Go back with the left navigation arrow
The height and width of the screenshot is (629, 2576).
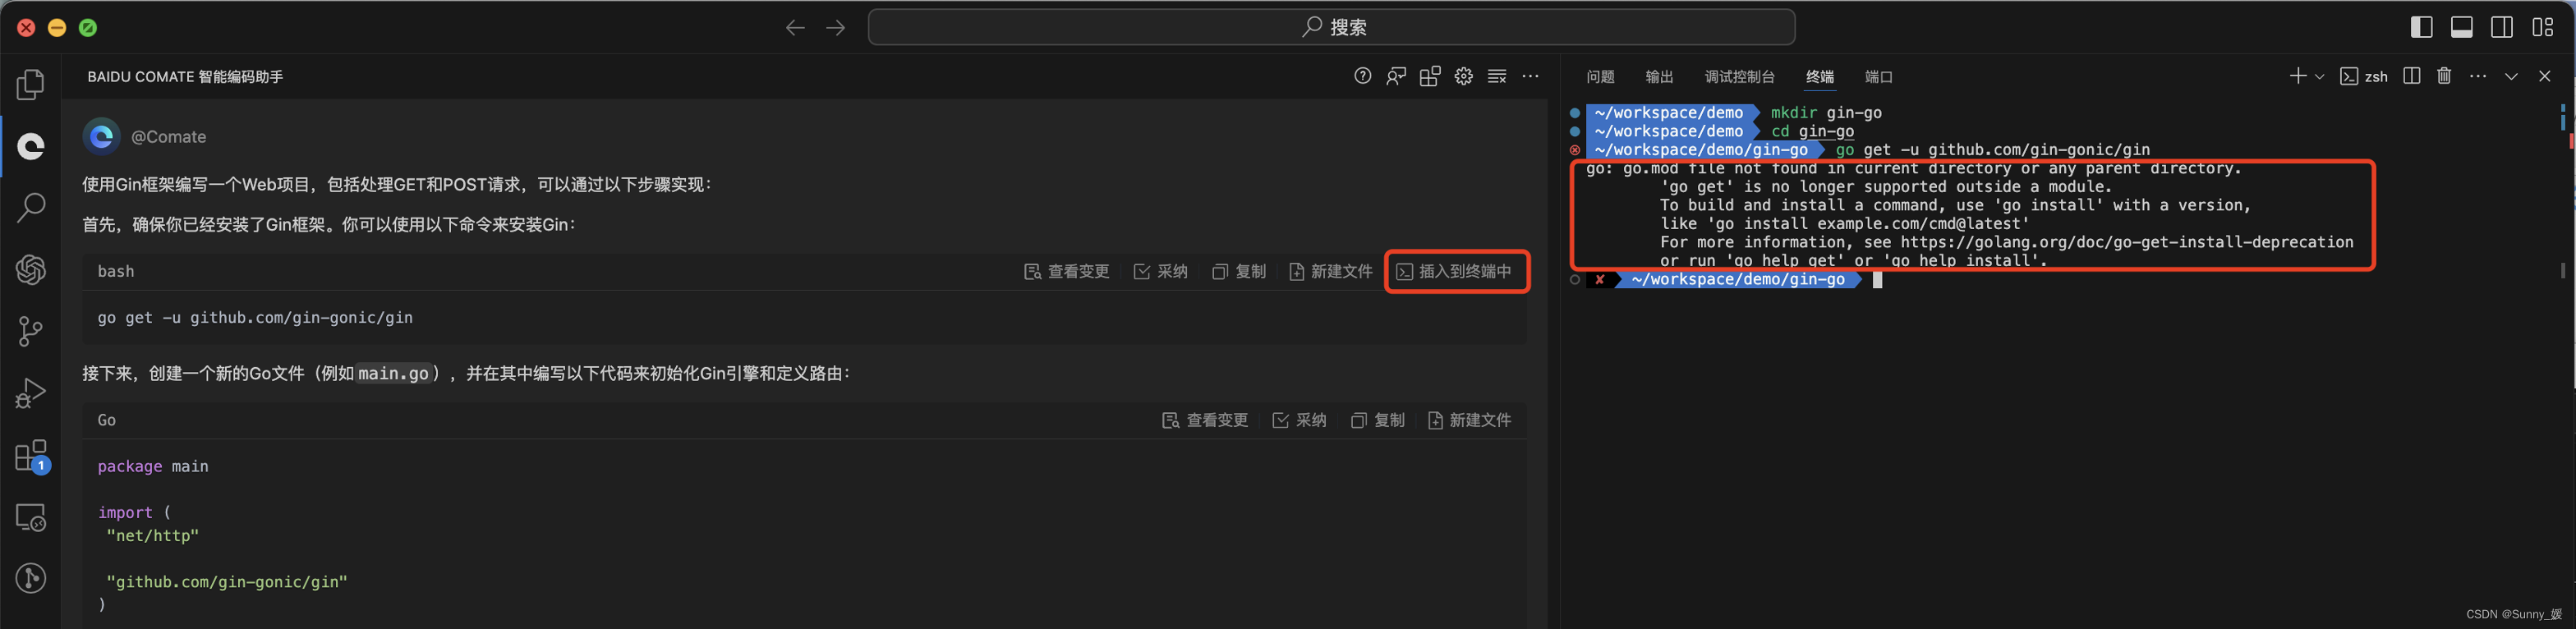pyautogui.click(x=795, y=27)
